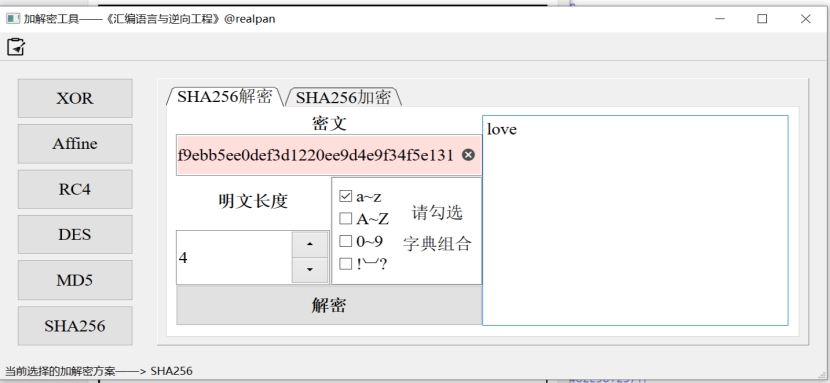Enable the 0~9 digits checkbox
The height and width of the screenshot is (383, 830).
(x=346, y=241)
